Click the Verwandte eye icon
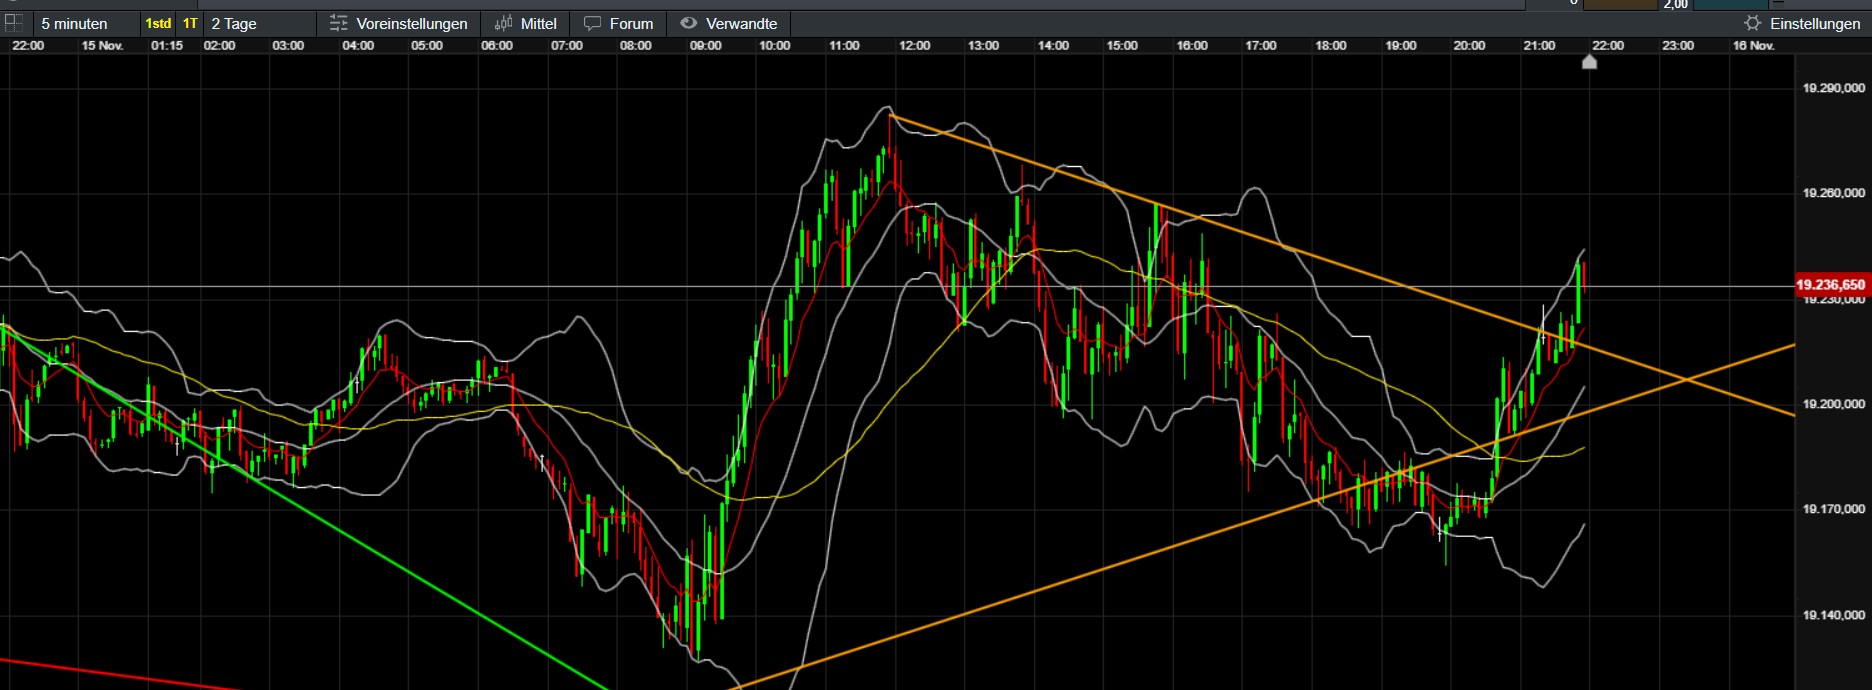Viewport: 1872px width, 690px height. tap(689, 23)
